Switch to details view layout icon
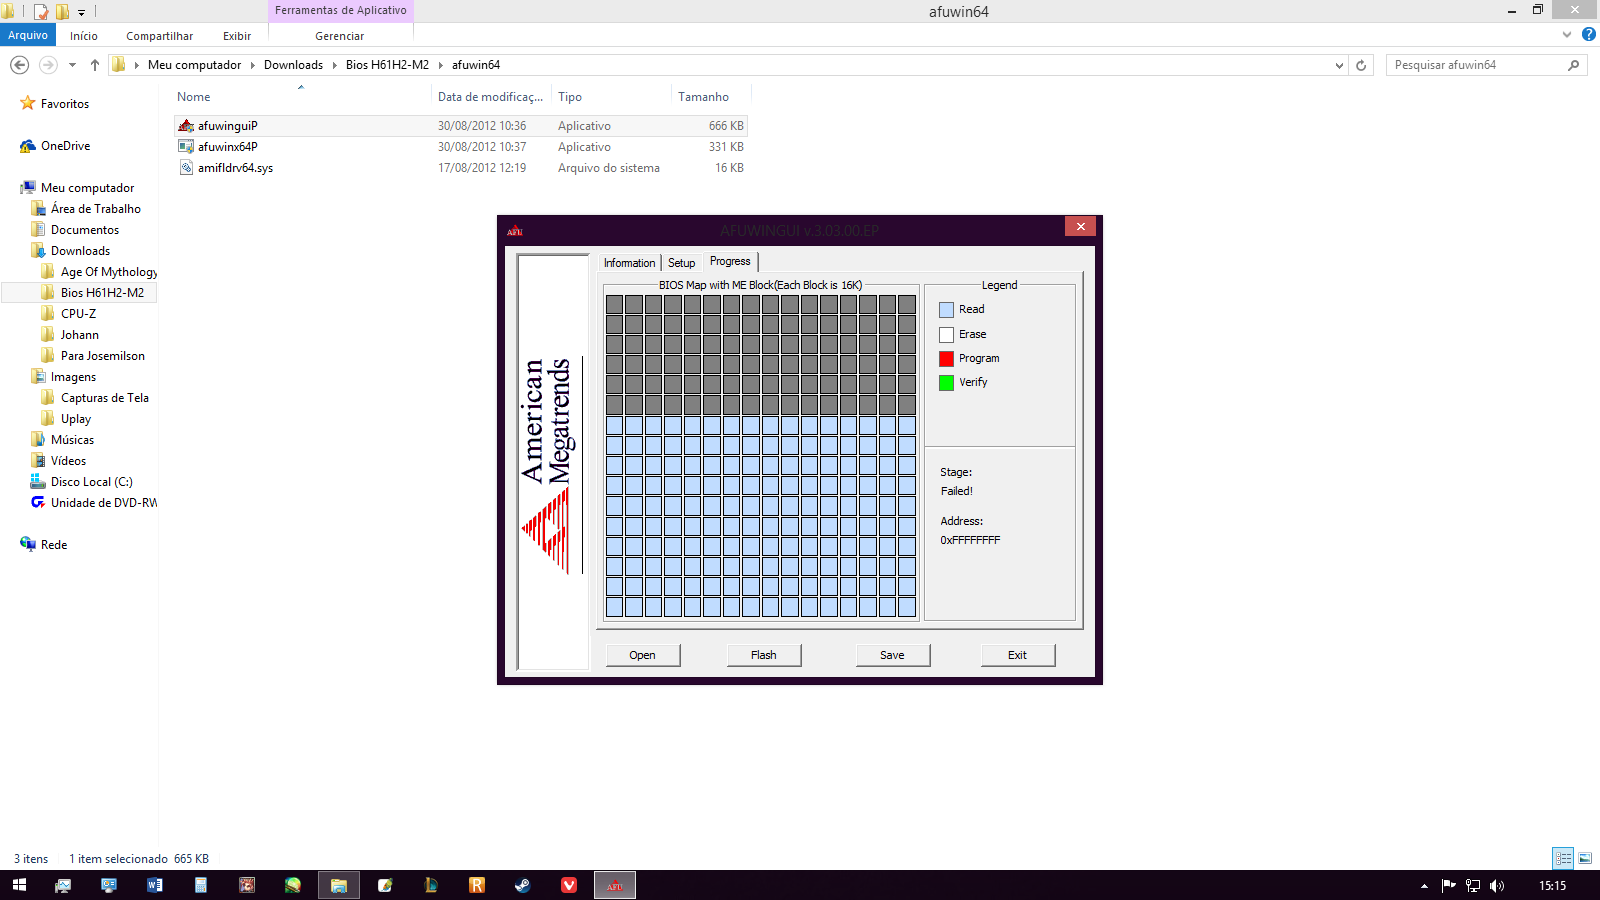Screen dimensions: 1600x900 pos(1563,858)
